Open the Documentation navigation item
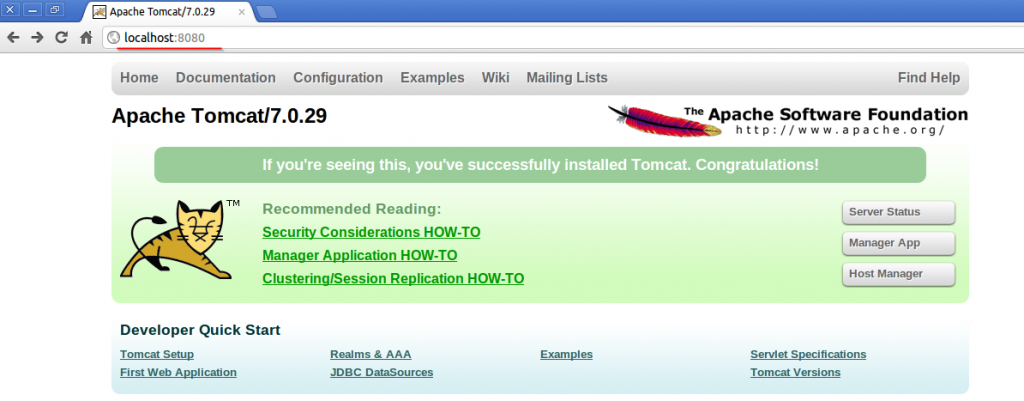 (x=225, y=78)
